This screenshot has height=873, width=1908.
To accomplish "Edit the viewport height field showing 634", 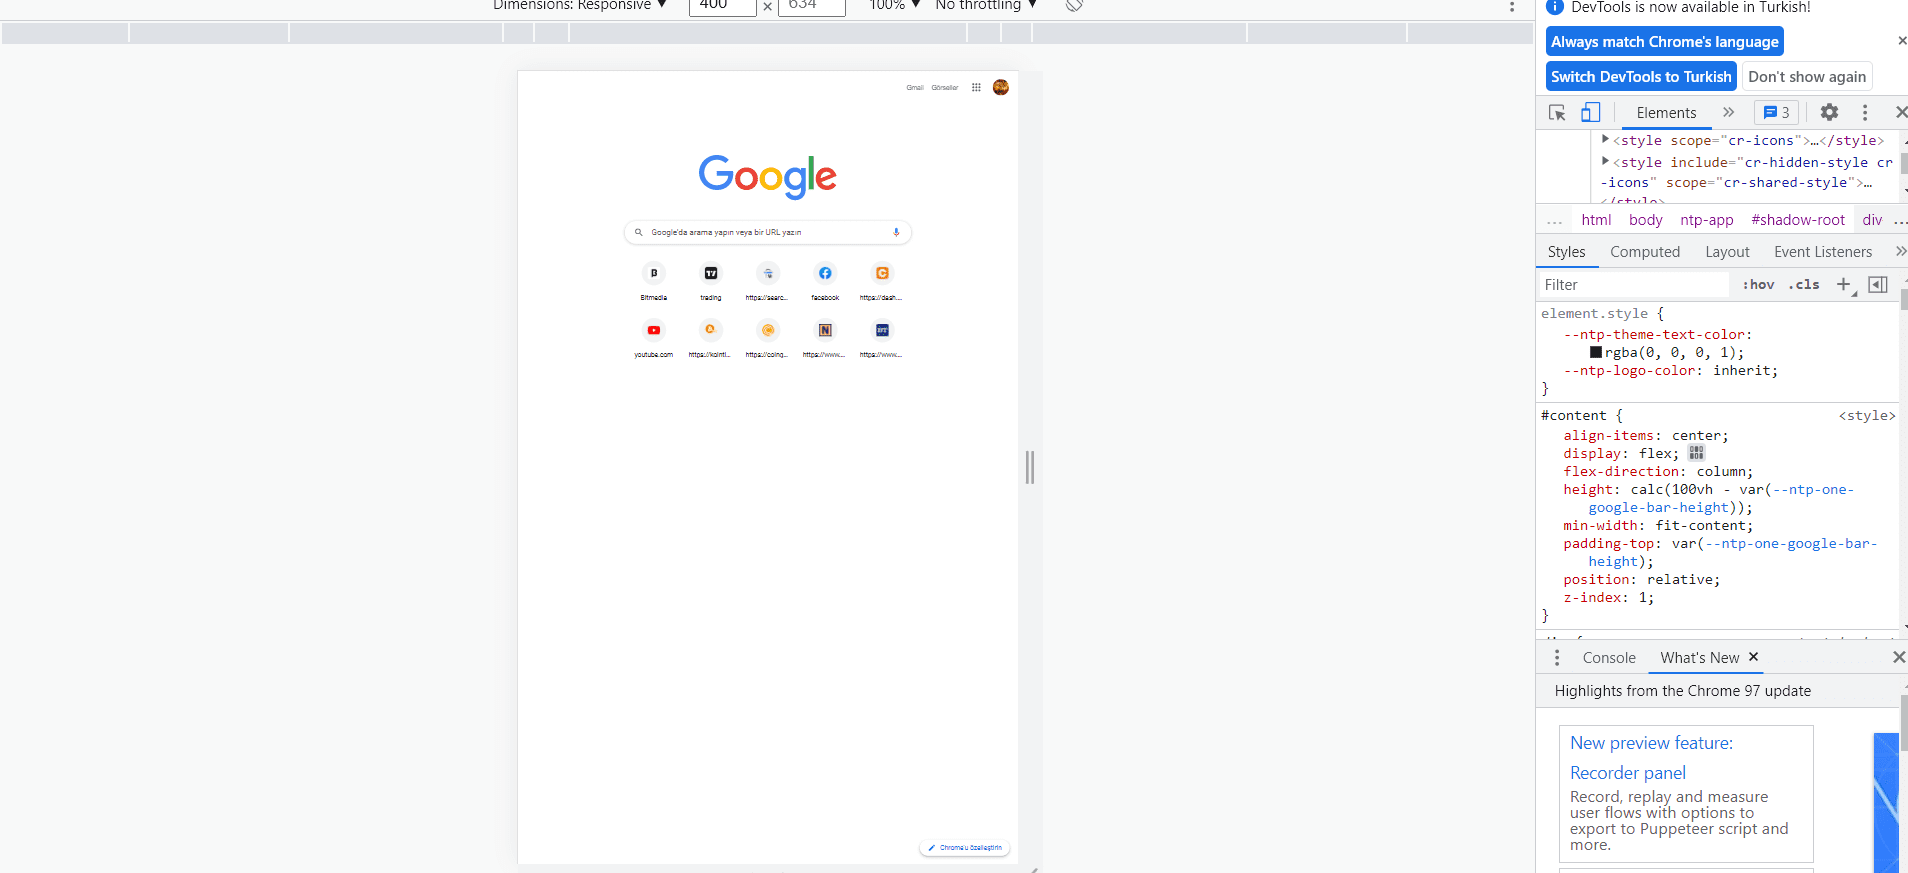I will point(811,6).
